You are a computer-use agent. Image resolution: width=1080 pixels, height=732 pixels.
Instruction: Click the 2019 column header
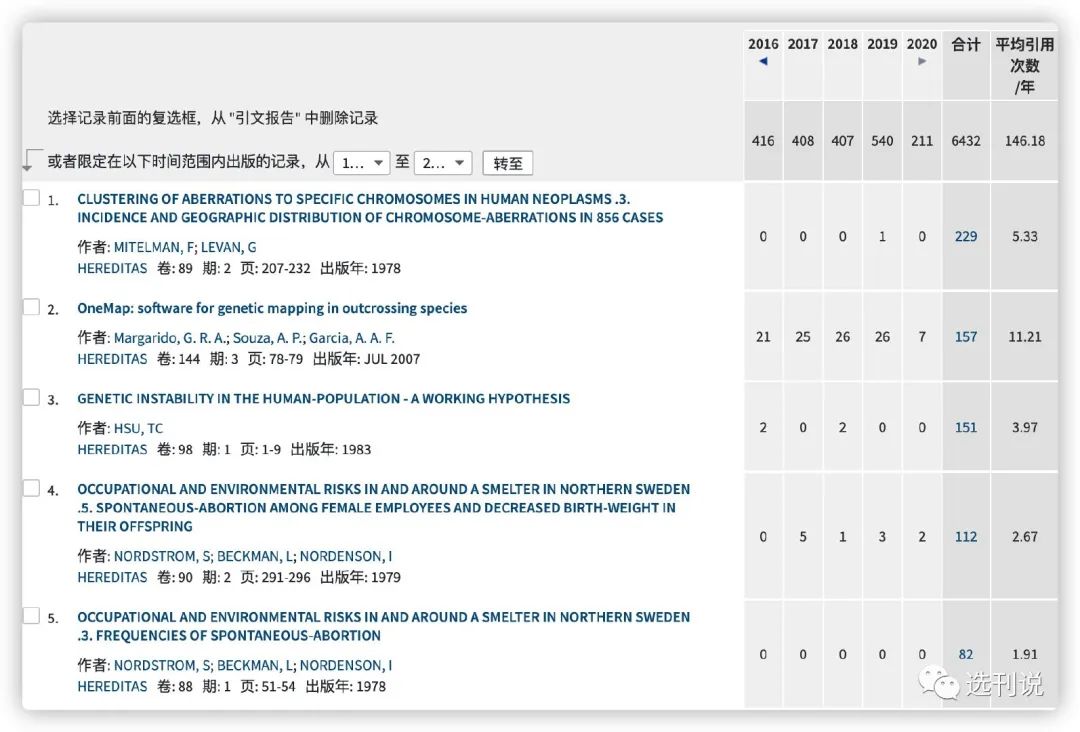coord(882,44)
